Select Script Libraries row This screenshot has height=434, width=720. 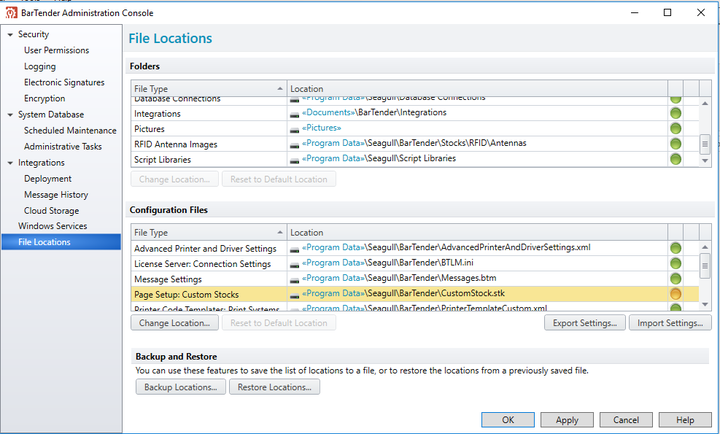pyautogui.click(x=415, y=159)
